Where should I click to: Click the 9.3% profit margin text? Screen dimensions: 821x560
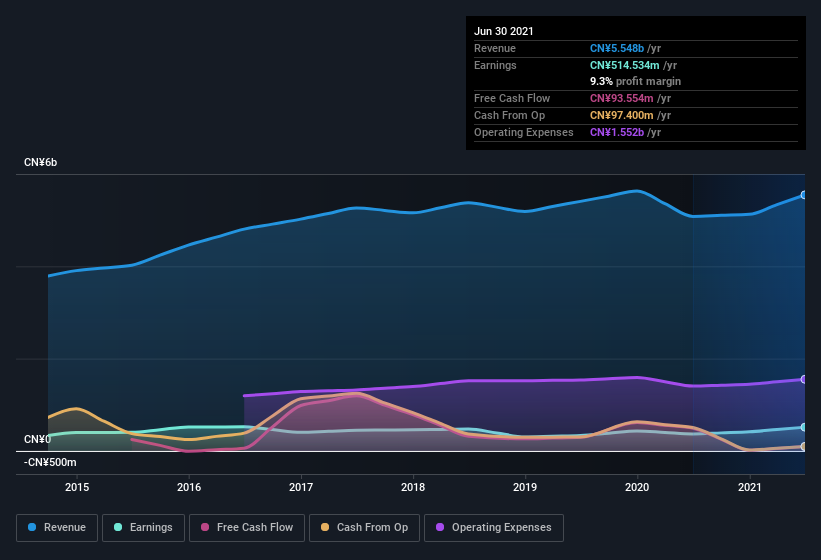pyautogui.click(x=636, y=81)
